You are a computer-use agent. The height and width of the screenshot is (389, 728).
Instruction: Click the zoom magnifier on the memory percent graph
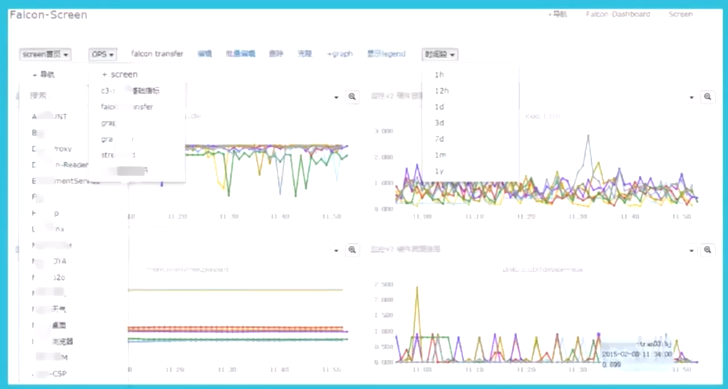coord(352,250)
